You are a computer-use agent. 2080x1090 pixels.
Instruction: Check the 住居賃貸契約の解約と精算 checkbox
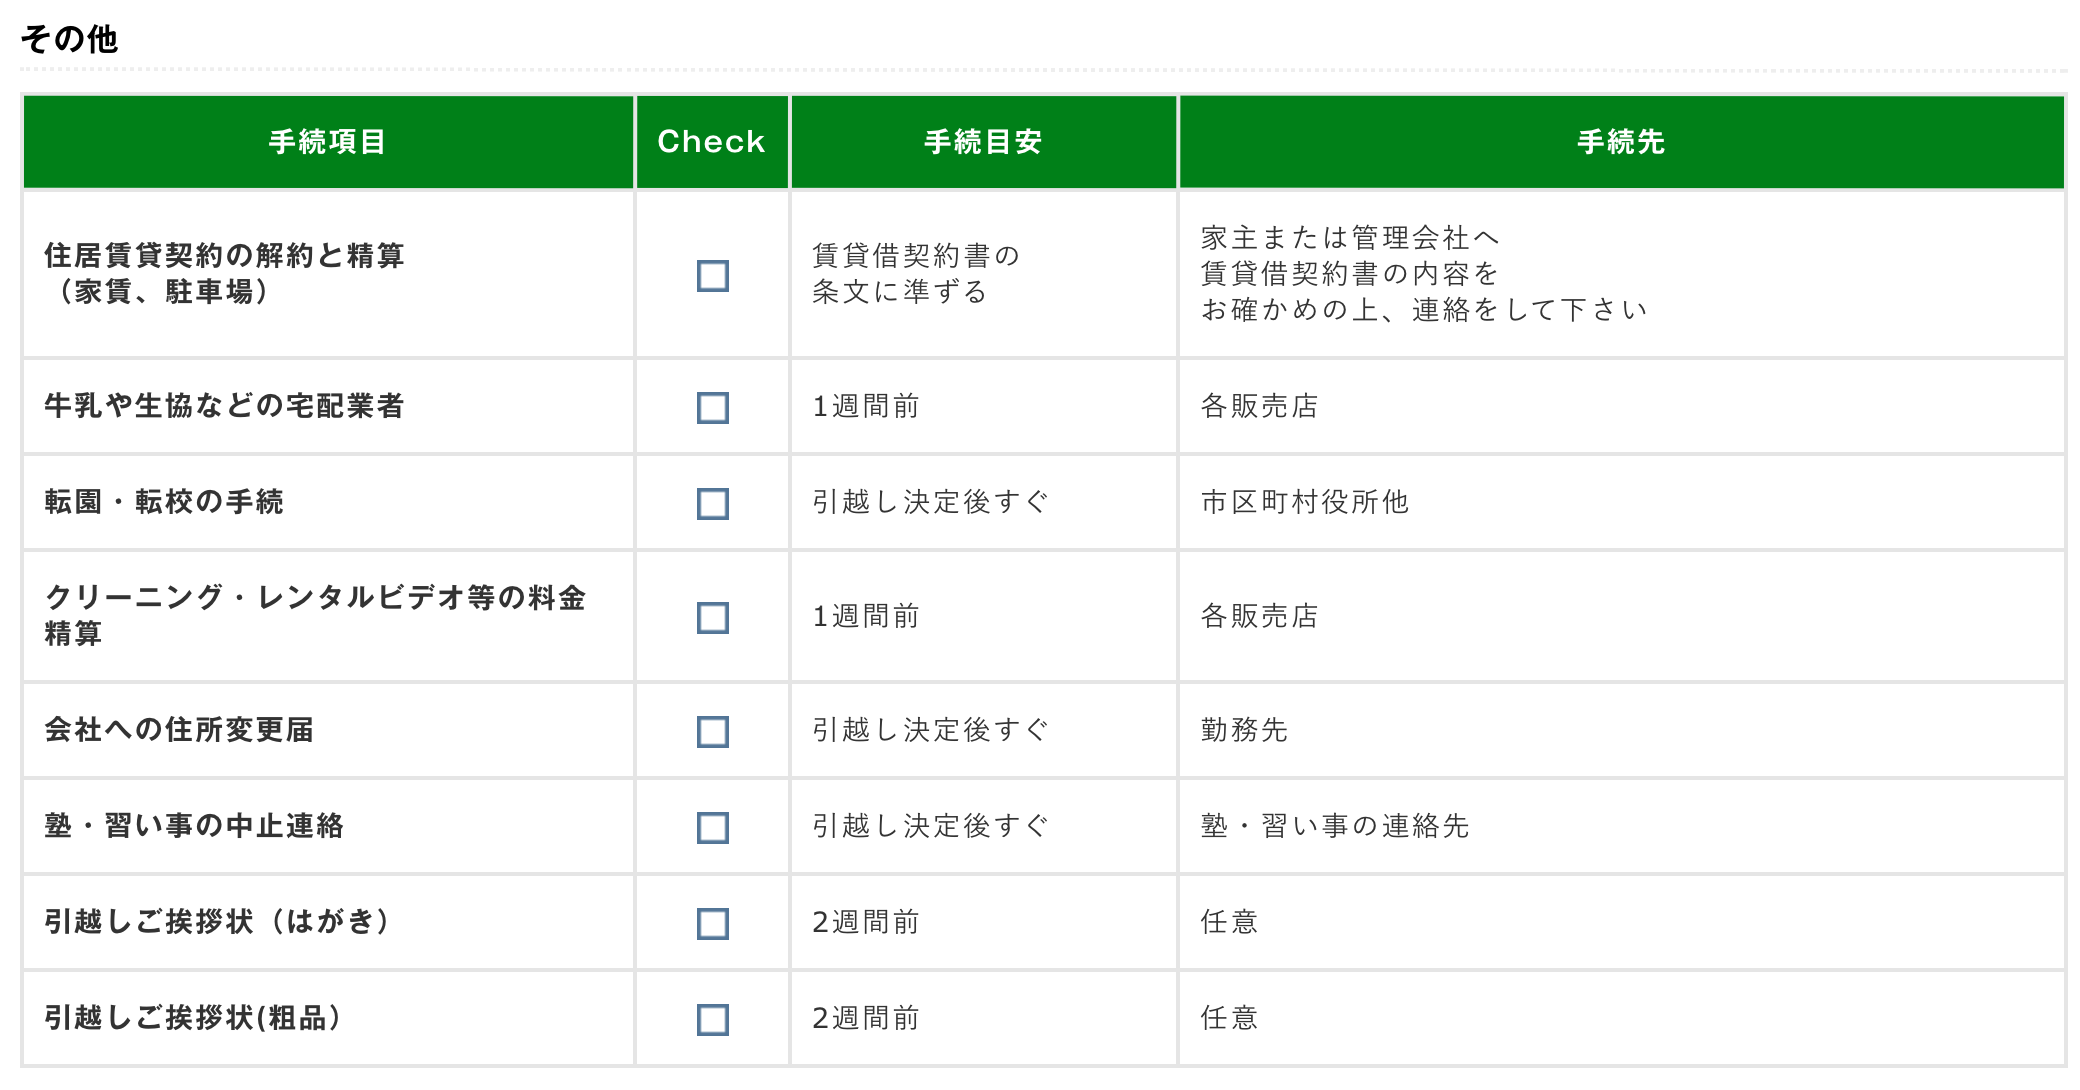[x=712, y=276]
